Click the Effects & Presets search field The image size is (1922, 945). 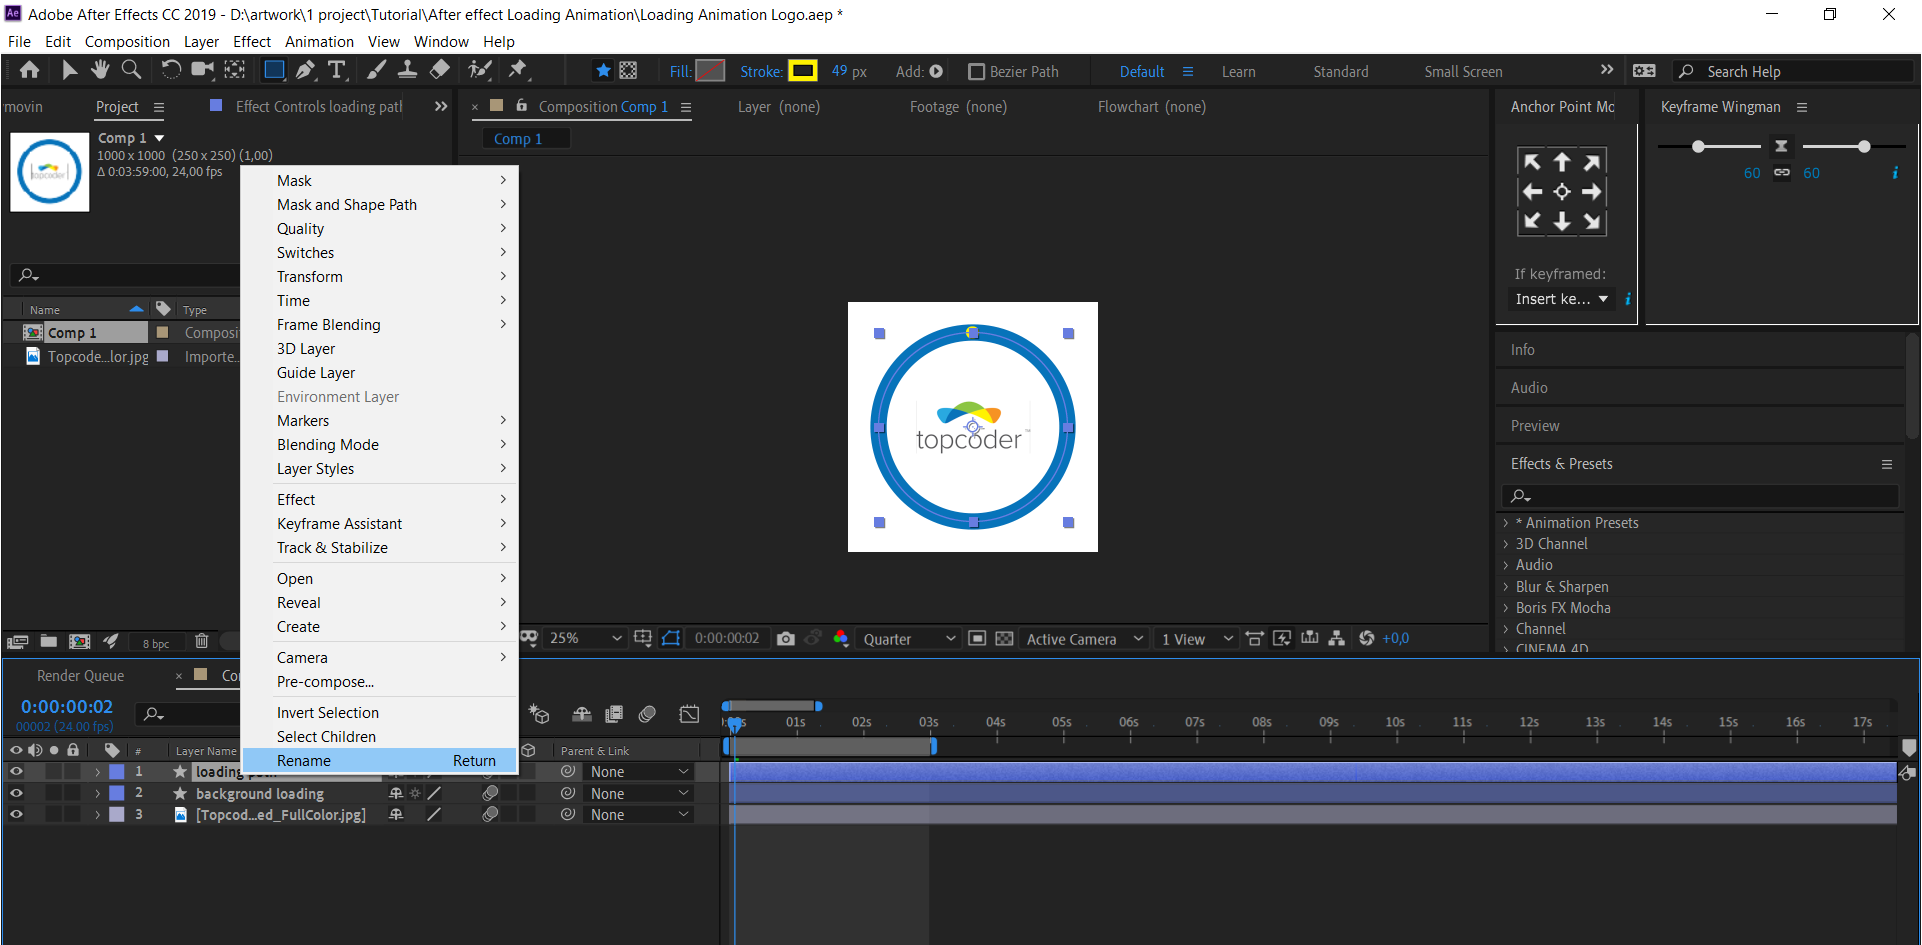(1700, 496)
